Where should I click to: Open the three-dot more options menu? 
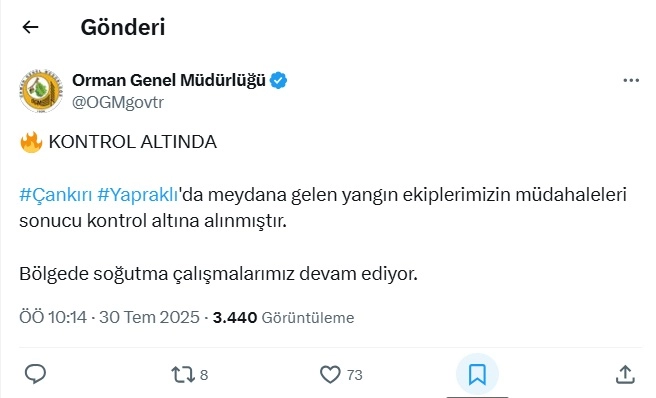pos(631,80)
